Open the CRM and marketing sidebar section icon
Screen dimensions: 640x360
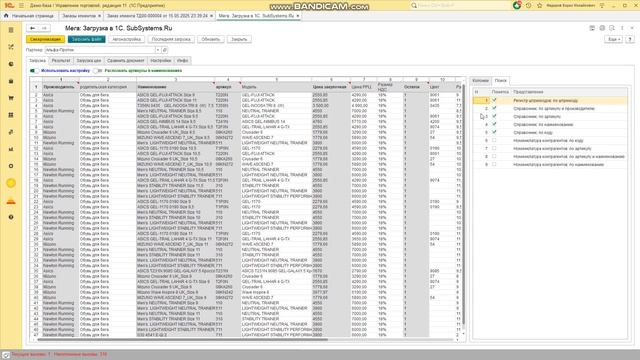point(11,47)
